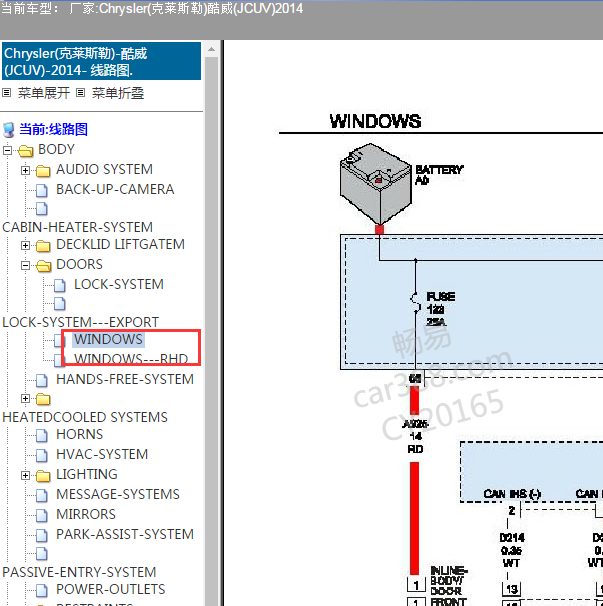
Task: Open the POWER-OUTLETS diagram
Action: click(x=111, y=589)
